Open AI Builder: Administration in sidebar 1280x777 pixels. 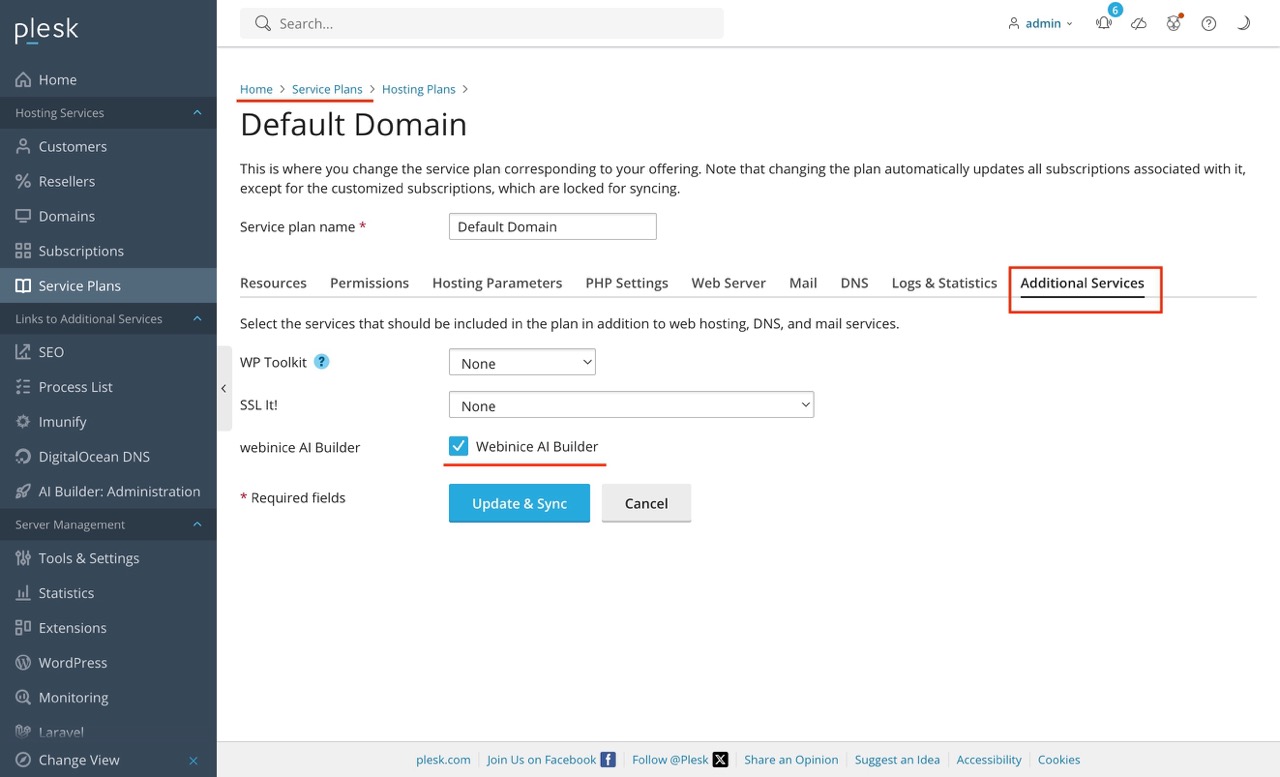pos(119,492)
